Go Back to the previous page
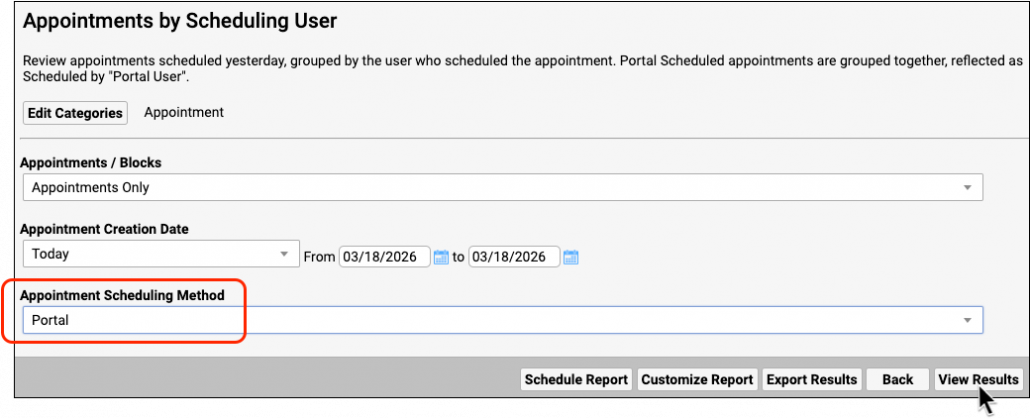 [x=897, y=380]
